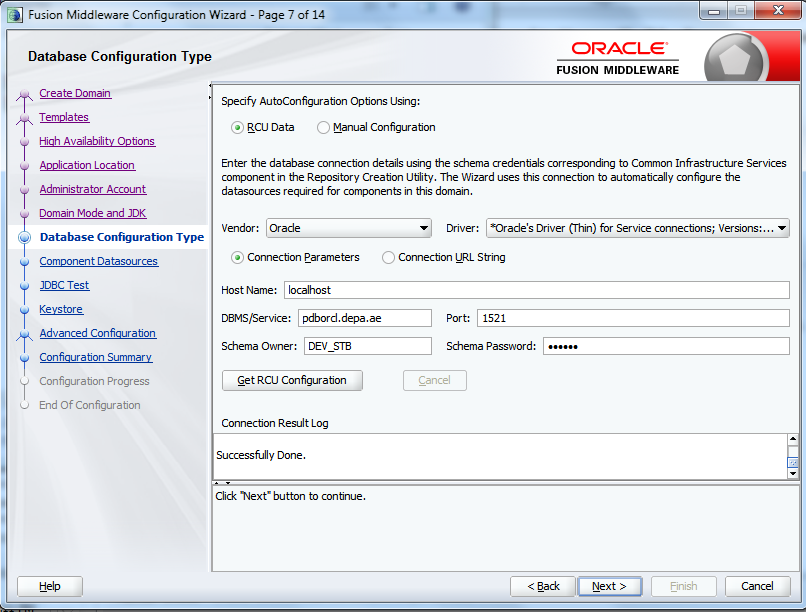Click the Domain Mode and JDK bullet icon
The image size is (806, 612).
[x=24, y=213]
